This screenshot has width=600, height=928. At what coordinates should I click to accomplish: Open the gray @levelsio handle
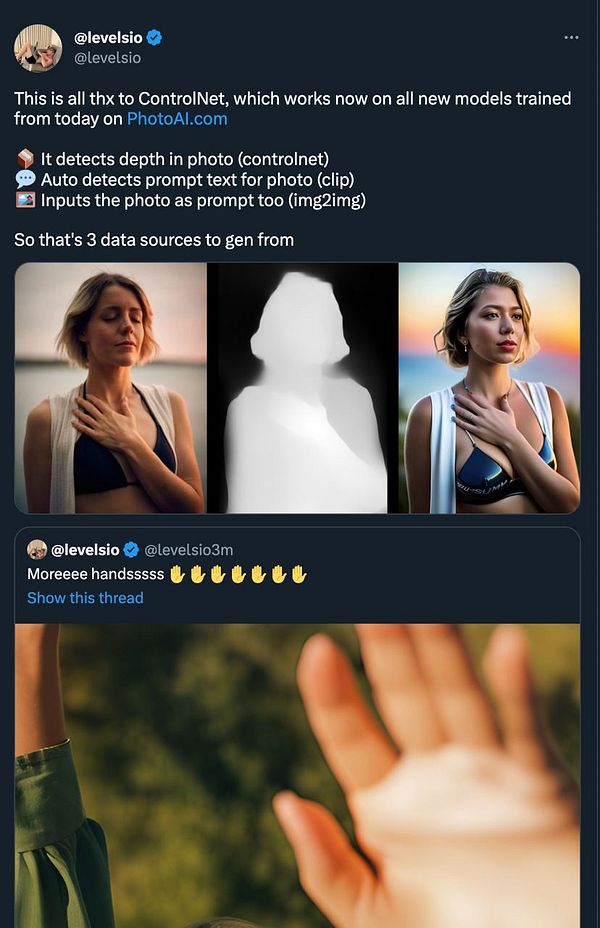click(x=107, y=58)
